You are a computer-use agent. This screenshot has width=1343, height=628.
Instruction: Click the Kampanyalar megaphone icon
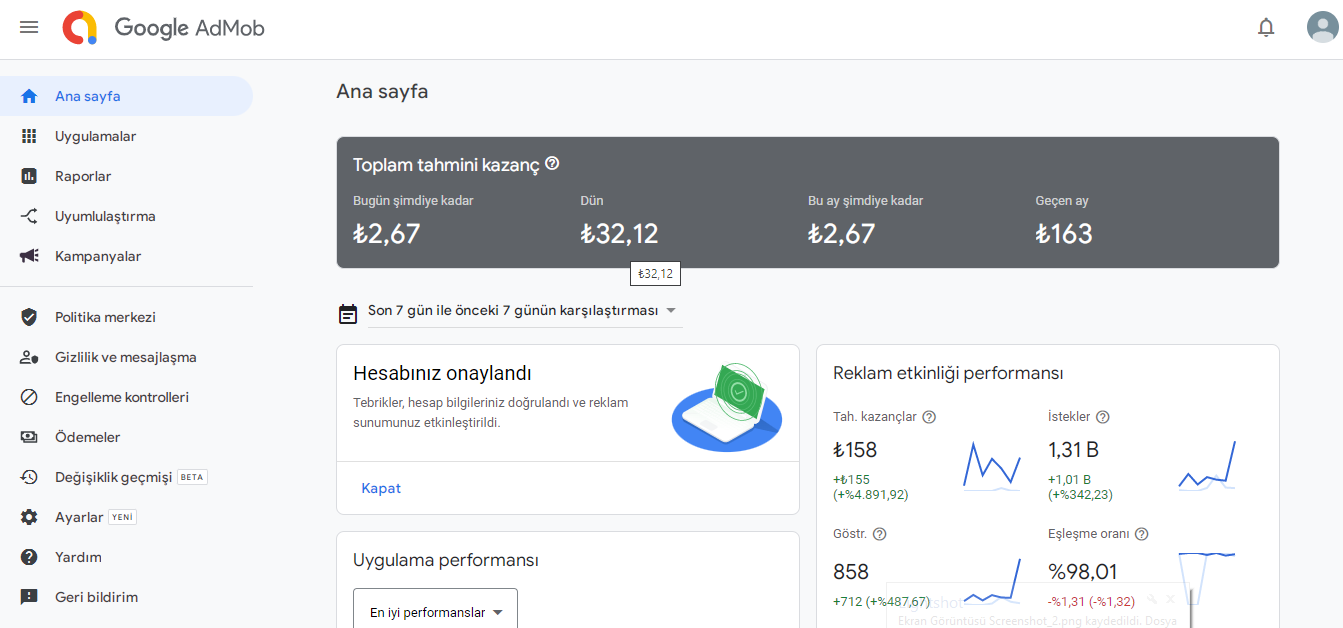(x=29, y=256)
